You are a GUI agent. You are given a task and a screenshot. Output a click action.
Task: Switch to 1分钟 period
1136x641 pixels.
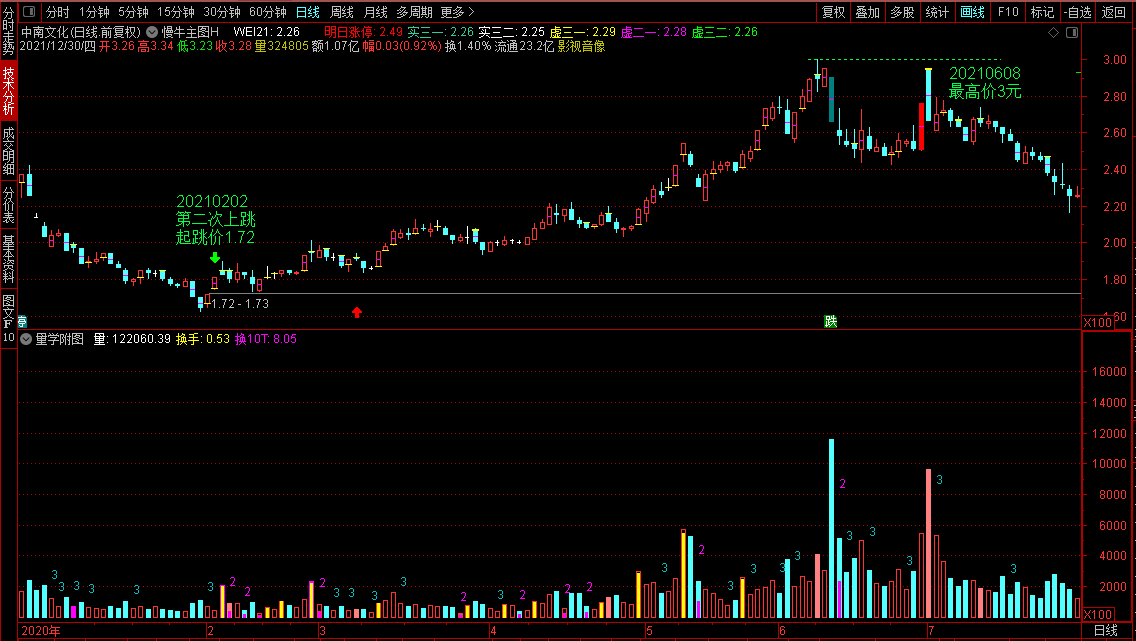pyautogui.click(x=94, y=12)
